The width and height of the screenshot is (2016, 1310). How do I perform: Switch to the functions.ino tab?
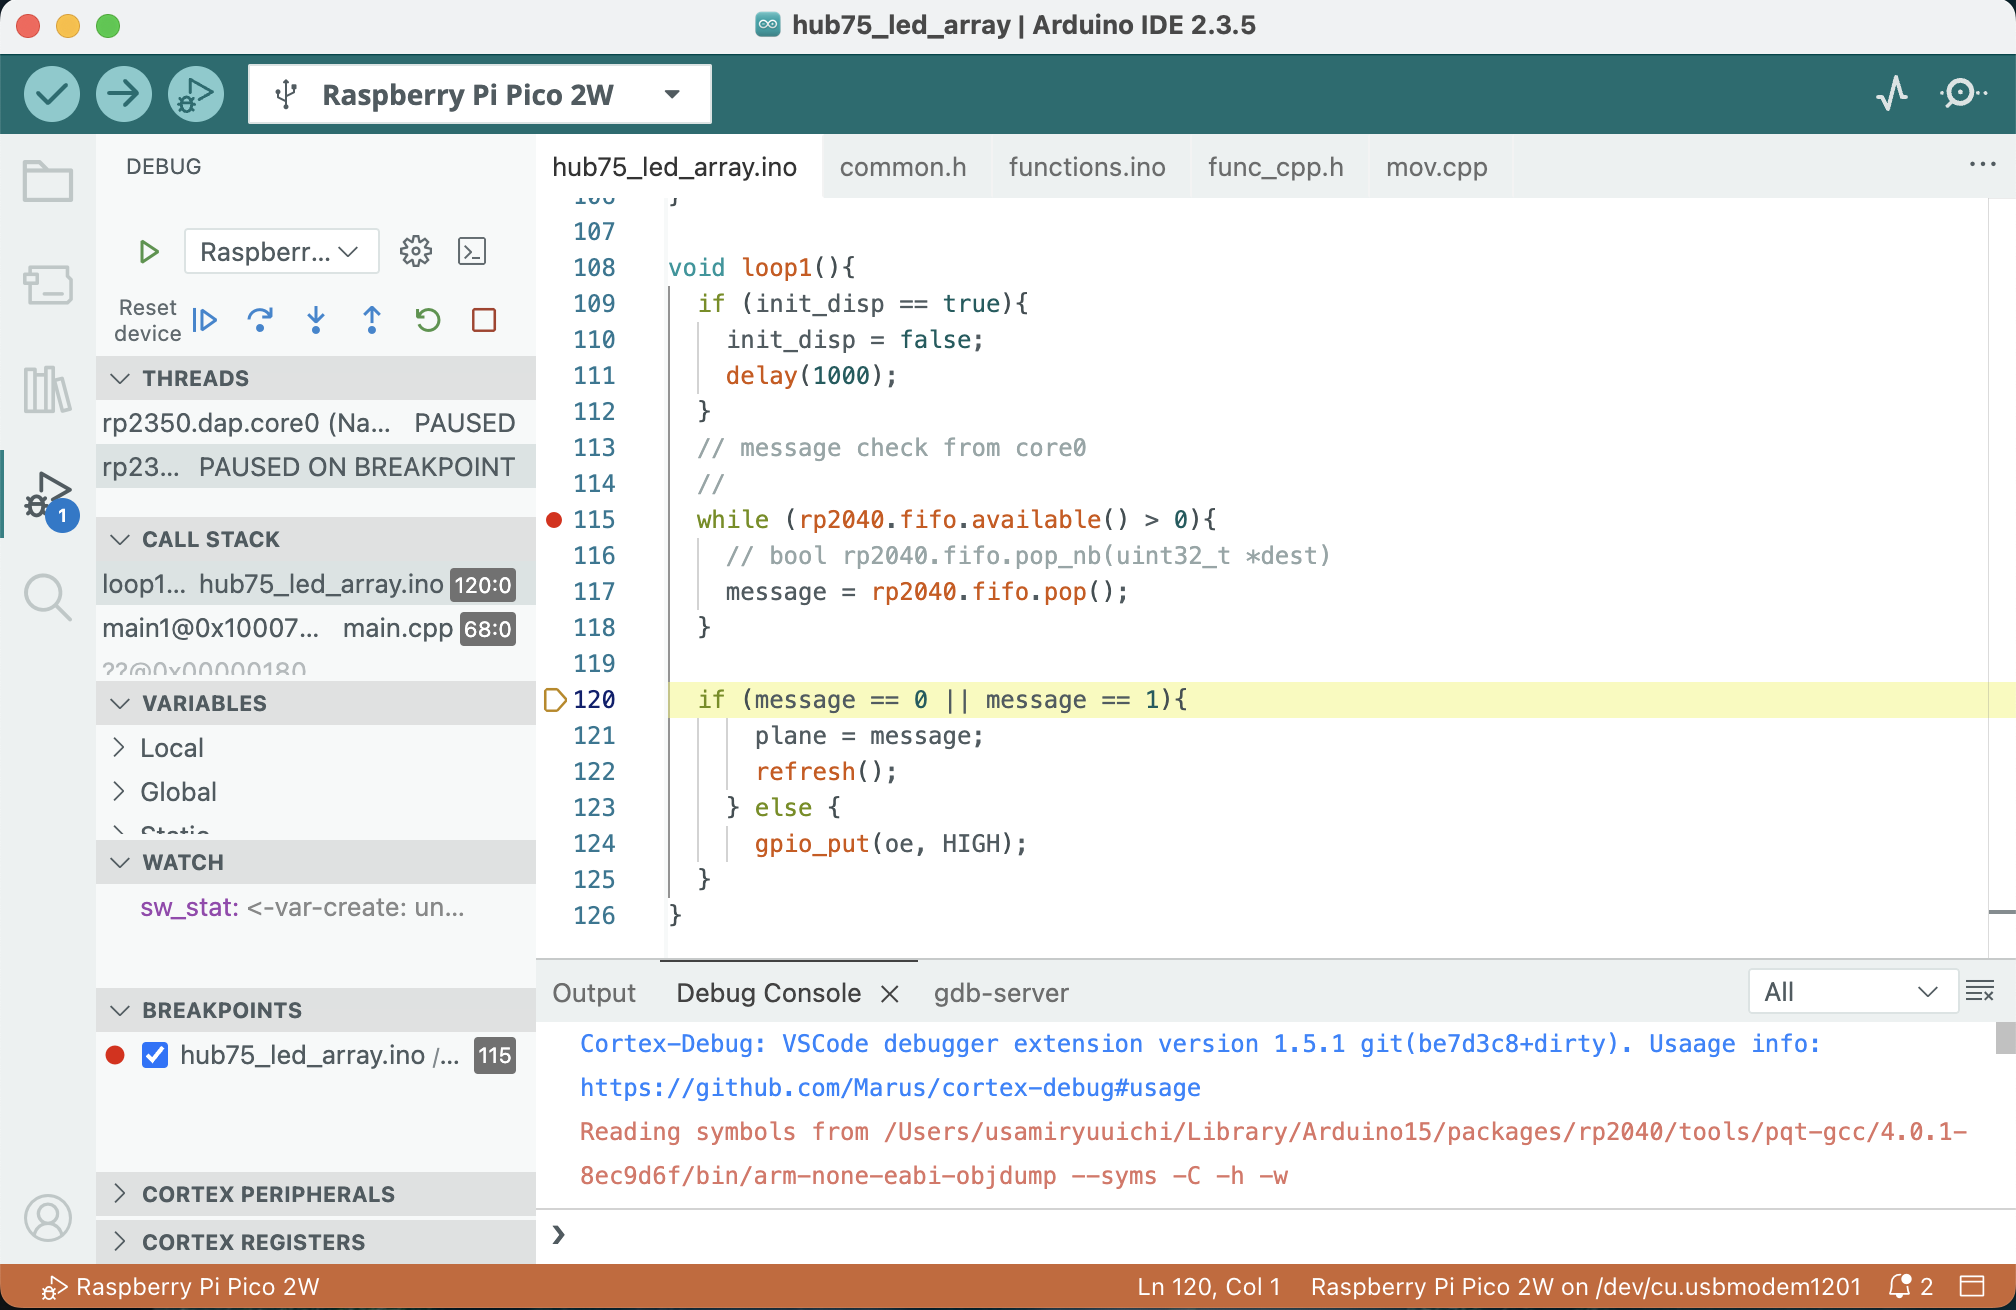click(1087, 167)
